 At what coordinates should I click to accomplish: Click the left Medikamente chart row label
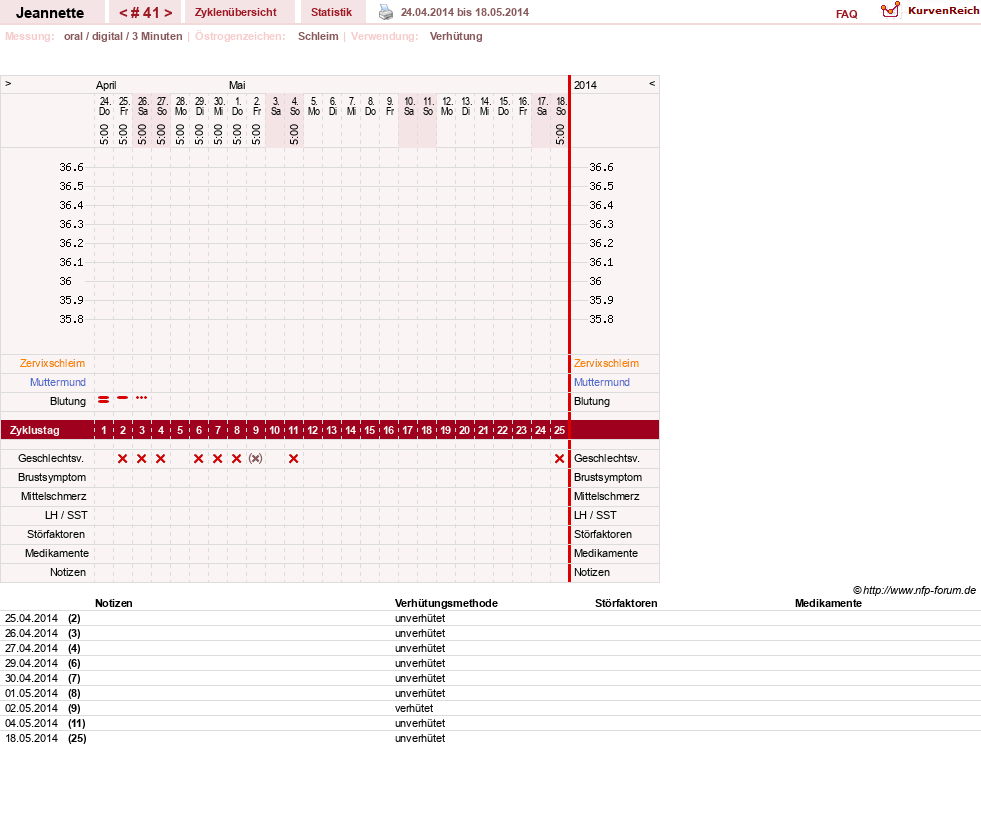[57, 554]
